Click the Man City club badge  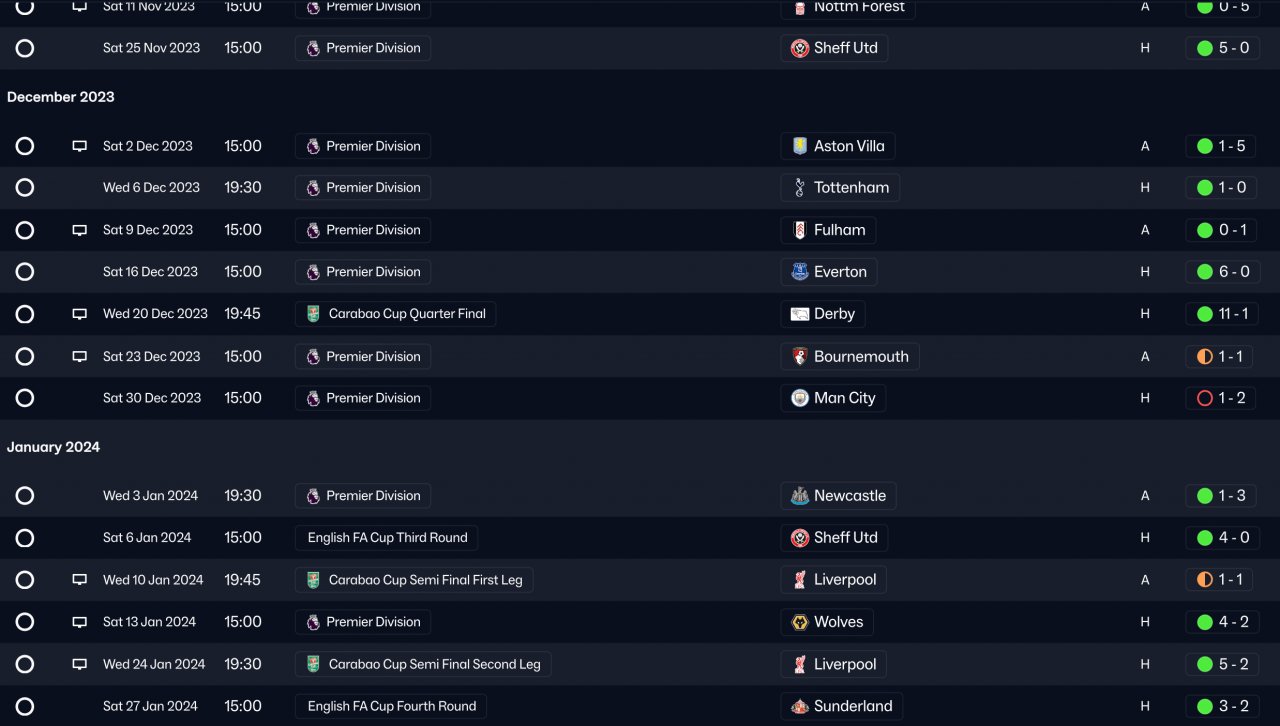(799, 398)
